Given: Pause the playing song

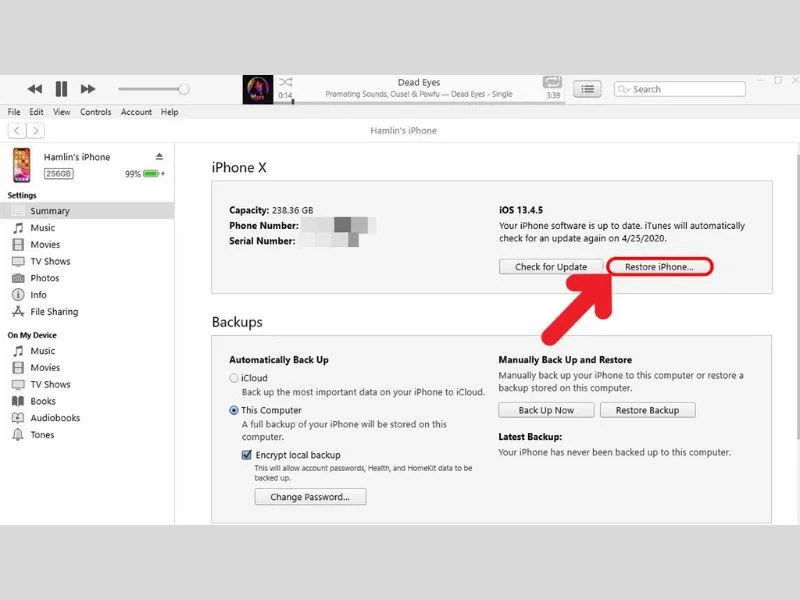Looking at the screenshot, I should tap(61, 89).
